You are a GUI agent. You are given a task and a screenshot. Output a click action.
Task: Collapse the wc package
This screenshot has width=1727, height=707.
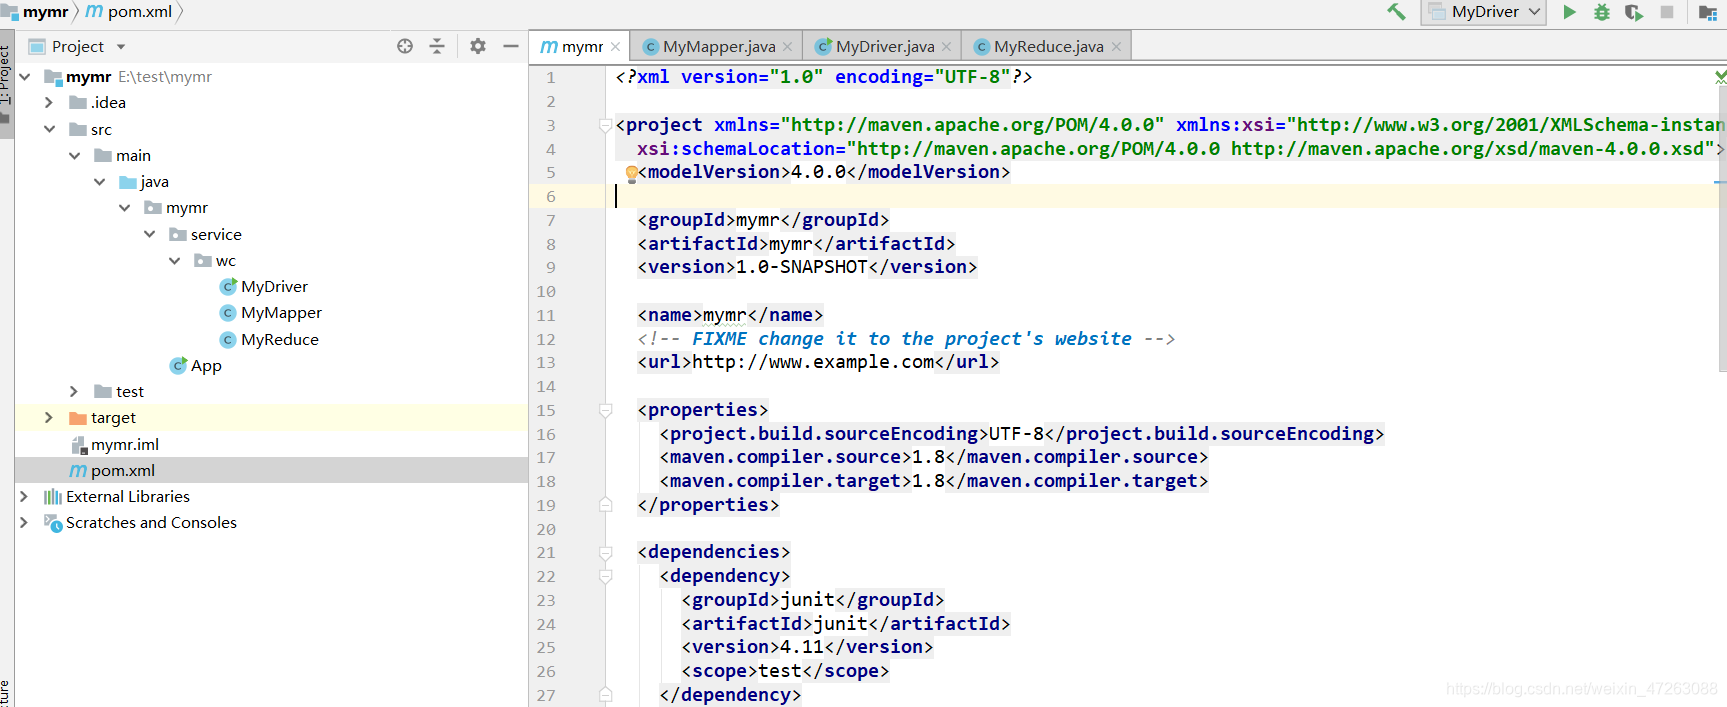pos(175,260)
